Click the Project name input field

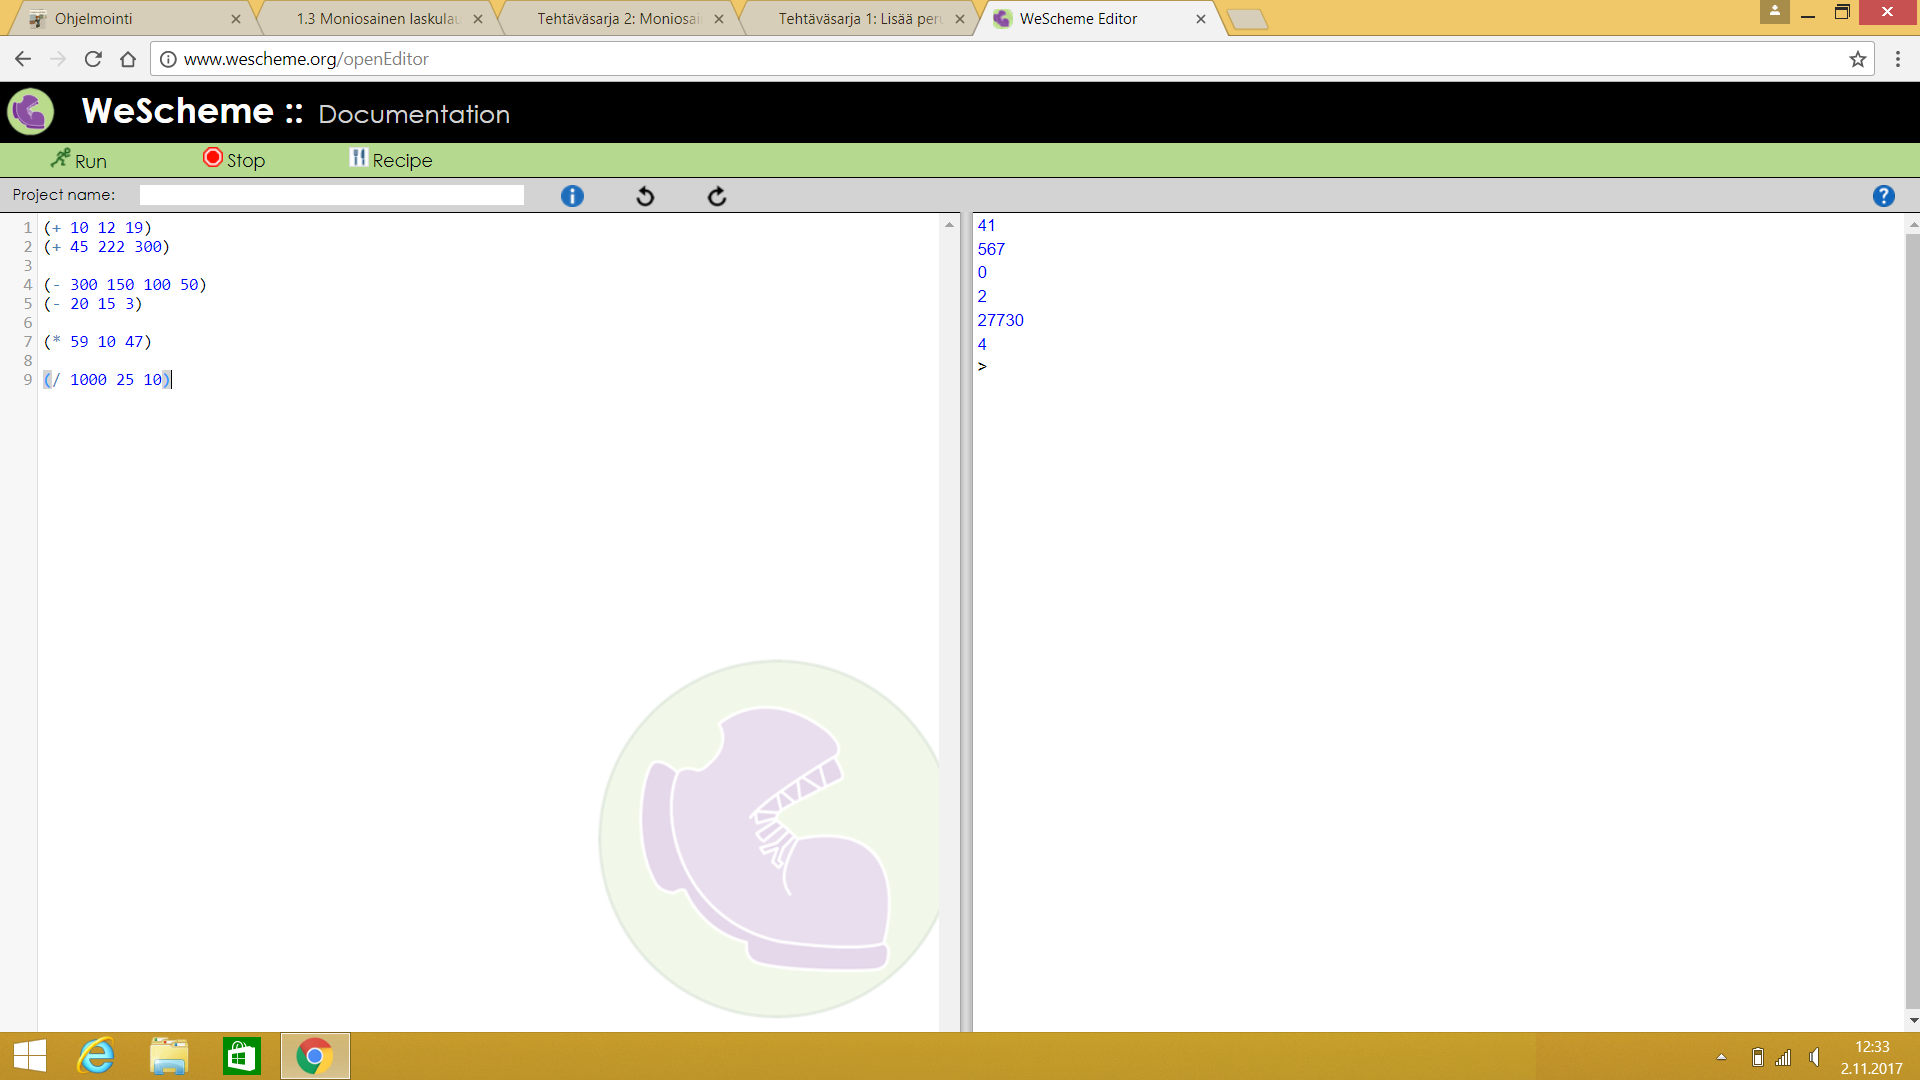(x=331, y=195)
